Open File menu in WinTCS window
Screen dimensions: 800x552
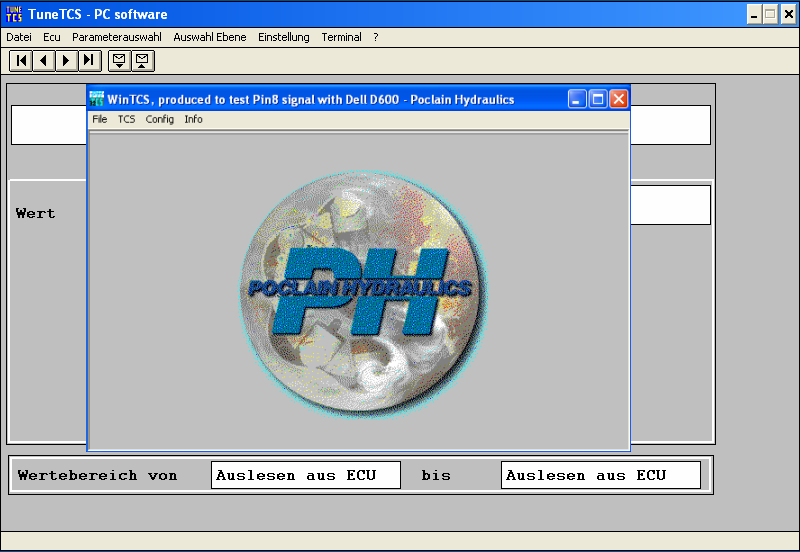tap(99, 119)
